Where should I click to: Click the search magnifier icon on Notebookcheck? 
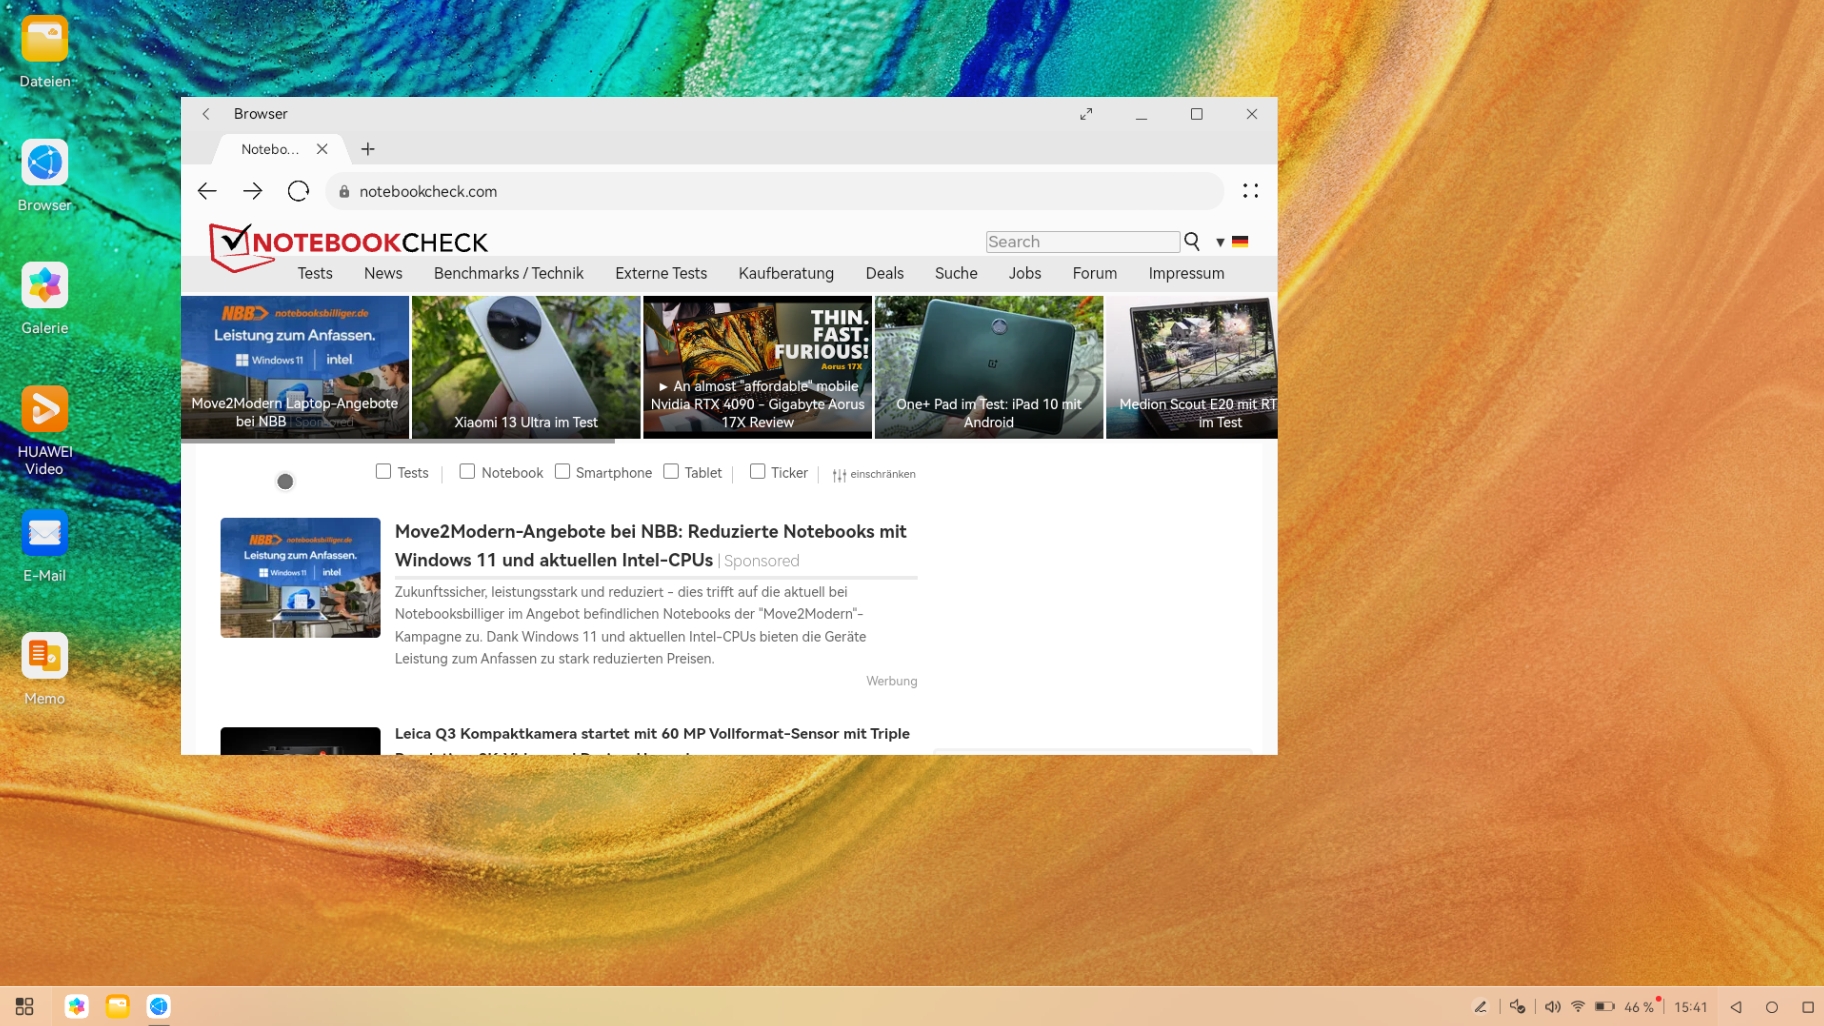pos(1192,241)
